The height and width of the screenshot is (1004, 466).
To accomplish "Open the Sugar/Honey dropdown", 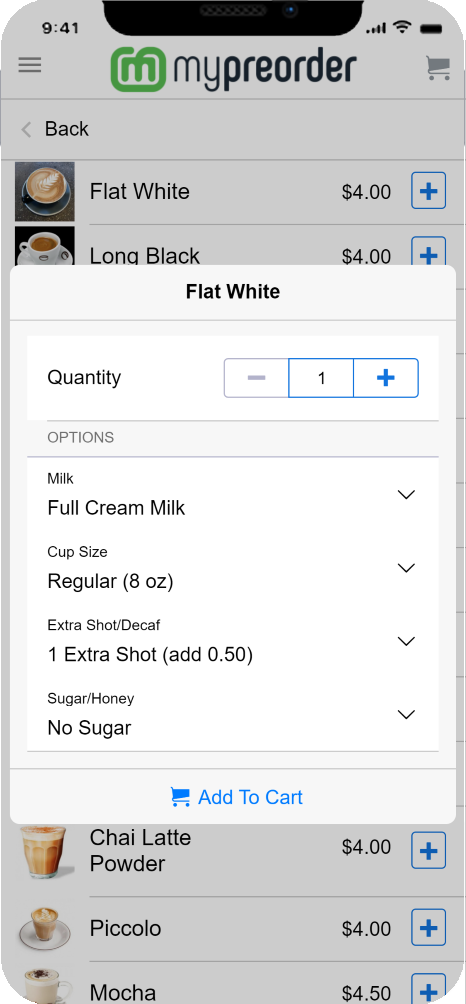I will click(233, 714).
